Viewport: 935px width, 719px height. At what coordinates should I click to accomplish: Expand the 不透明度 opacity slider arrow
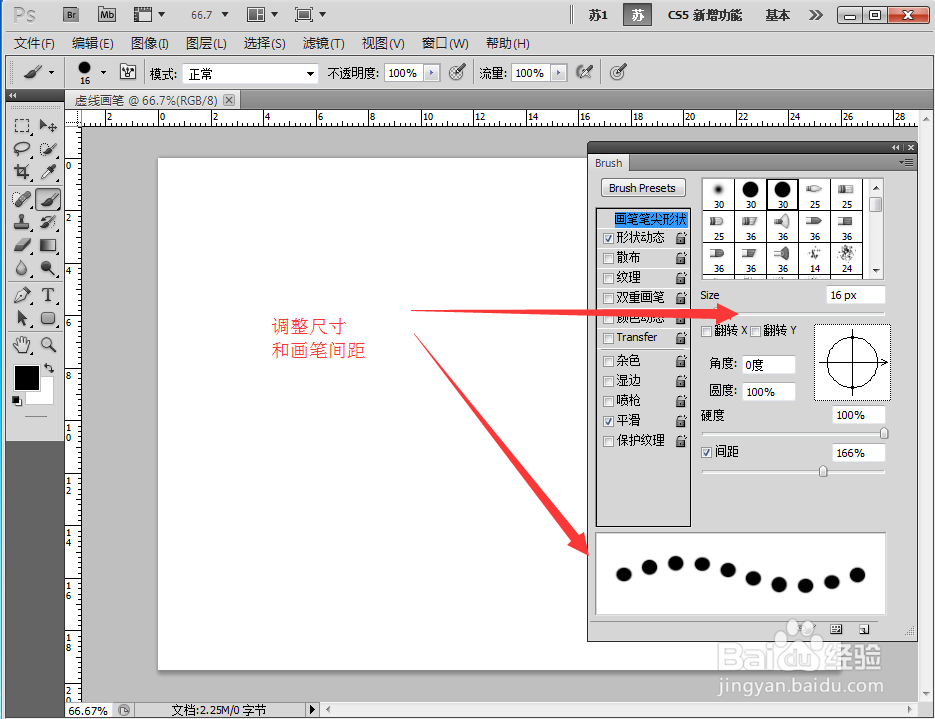[432, 73]
